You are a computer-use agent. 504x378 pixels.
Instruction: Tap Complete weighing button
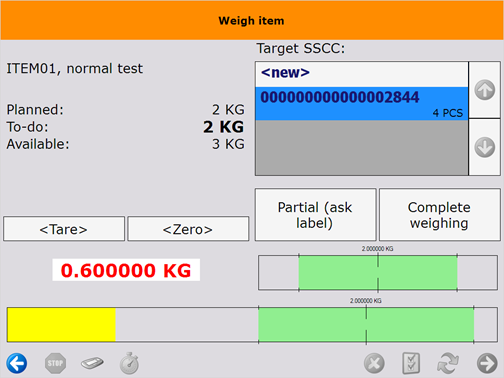point(440,215)
